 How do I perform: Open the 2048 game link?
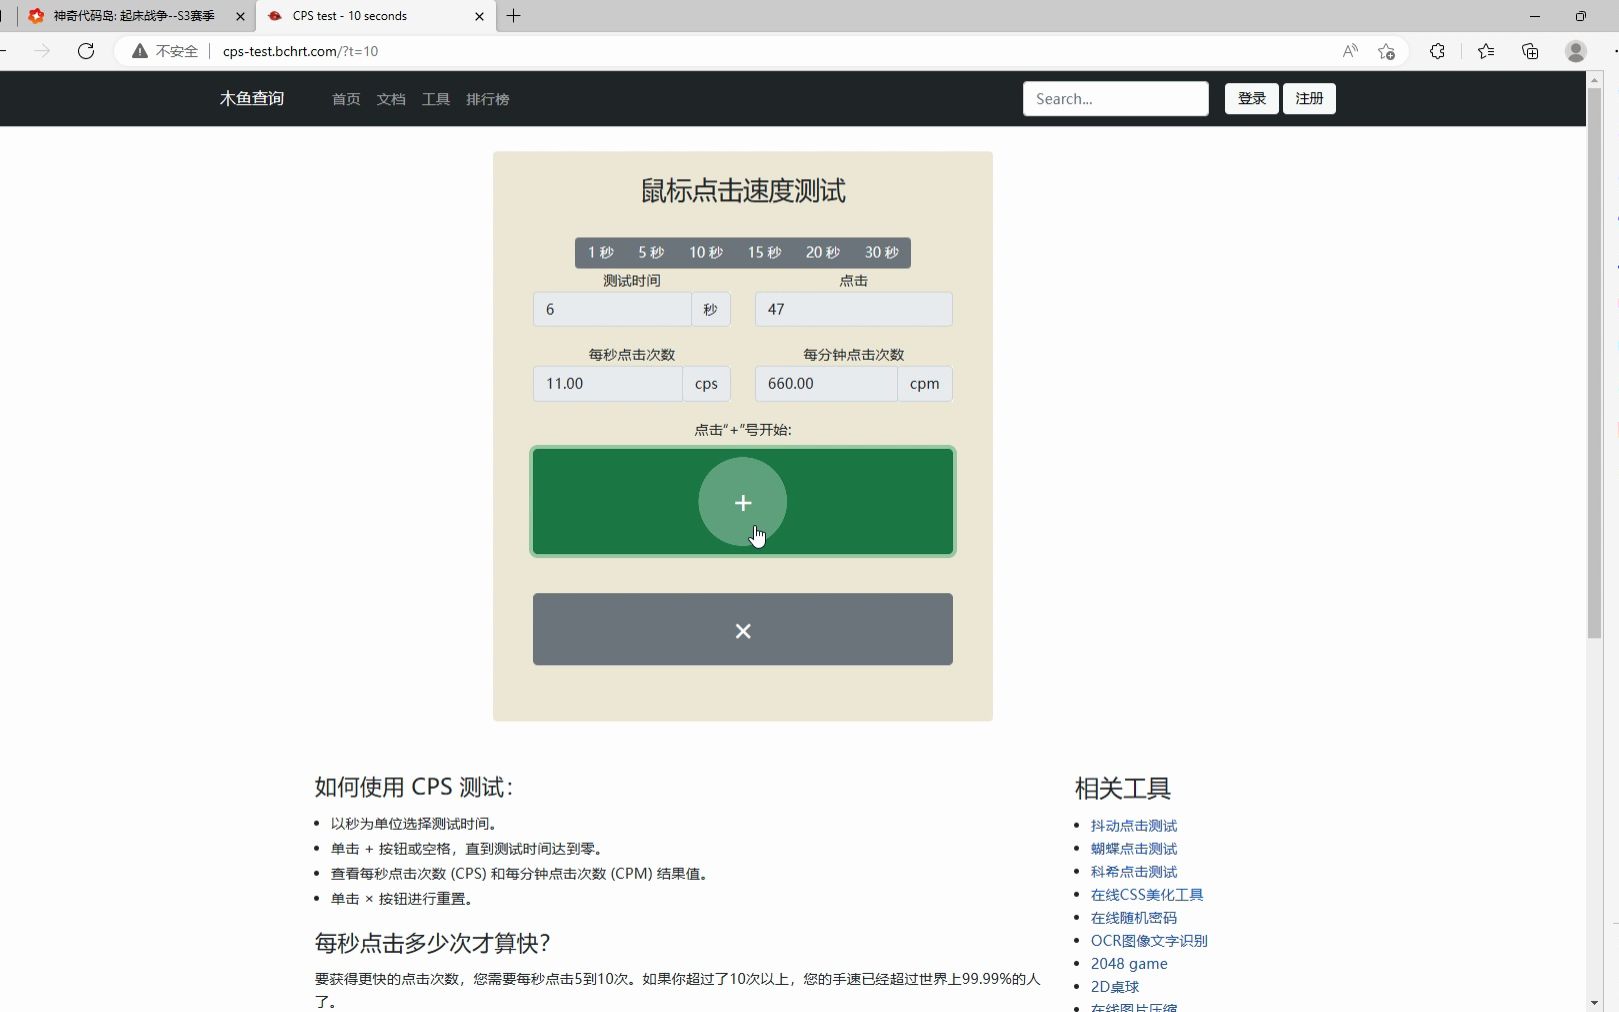pyautogui.click(x=1129, y=964)
